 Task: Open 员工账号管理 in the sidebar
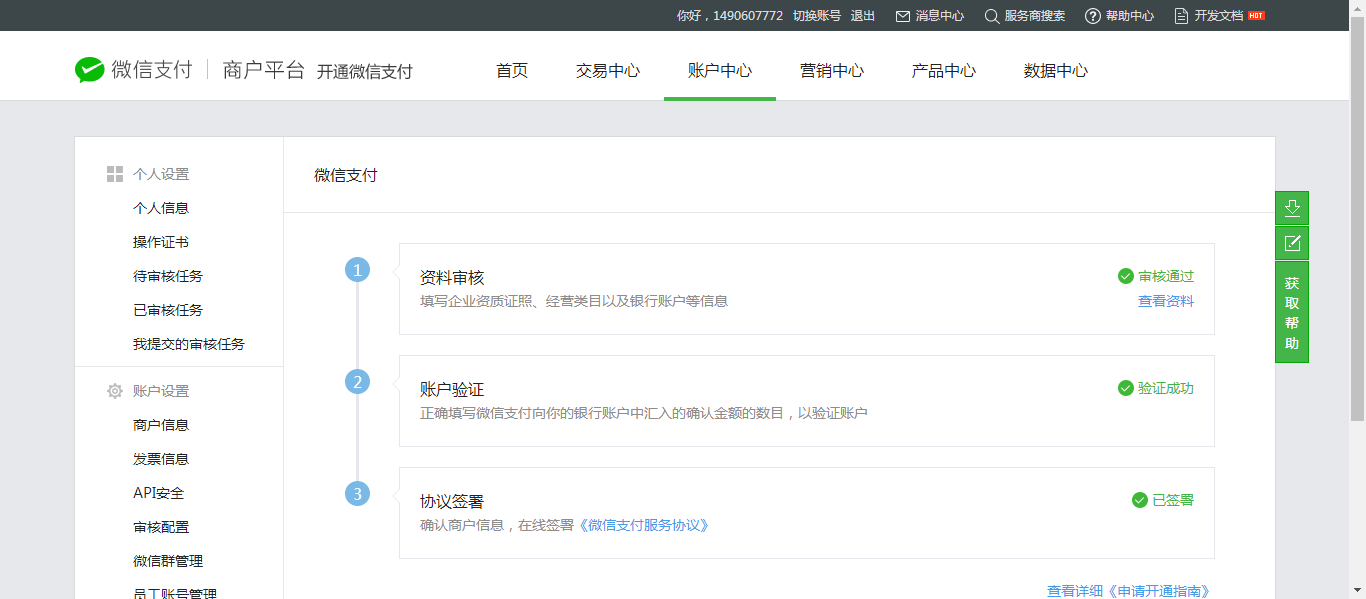175,593
